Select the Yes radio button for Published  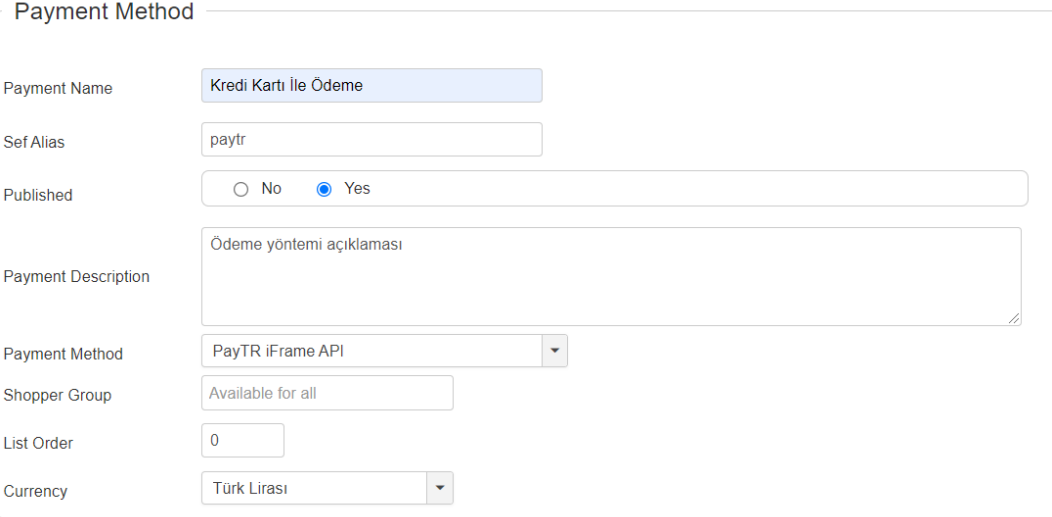(324, 189)
